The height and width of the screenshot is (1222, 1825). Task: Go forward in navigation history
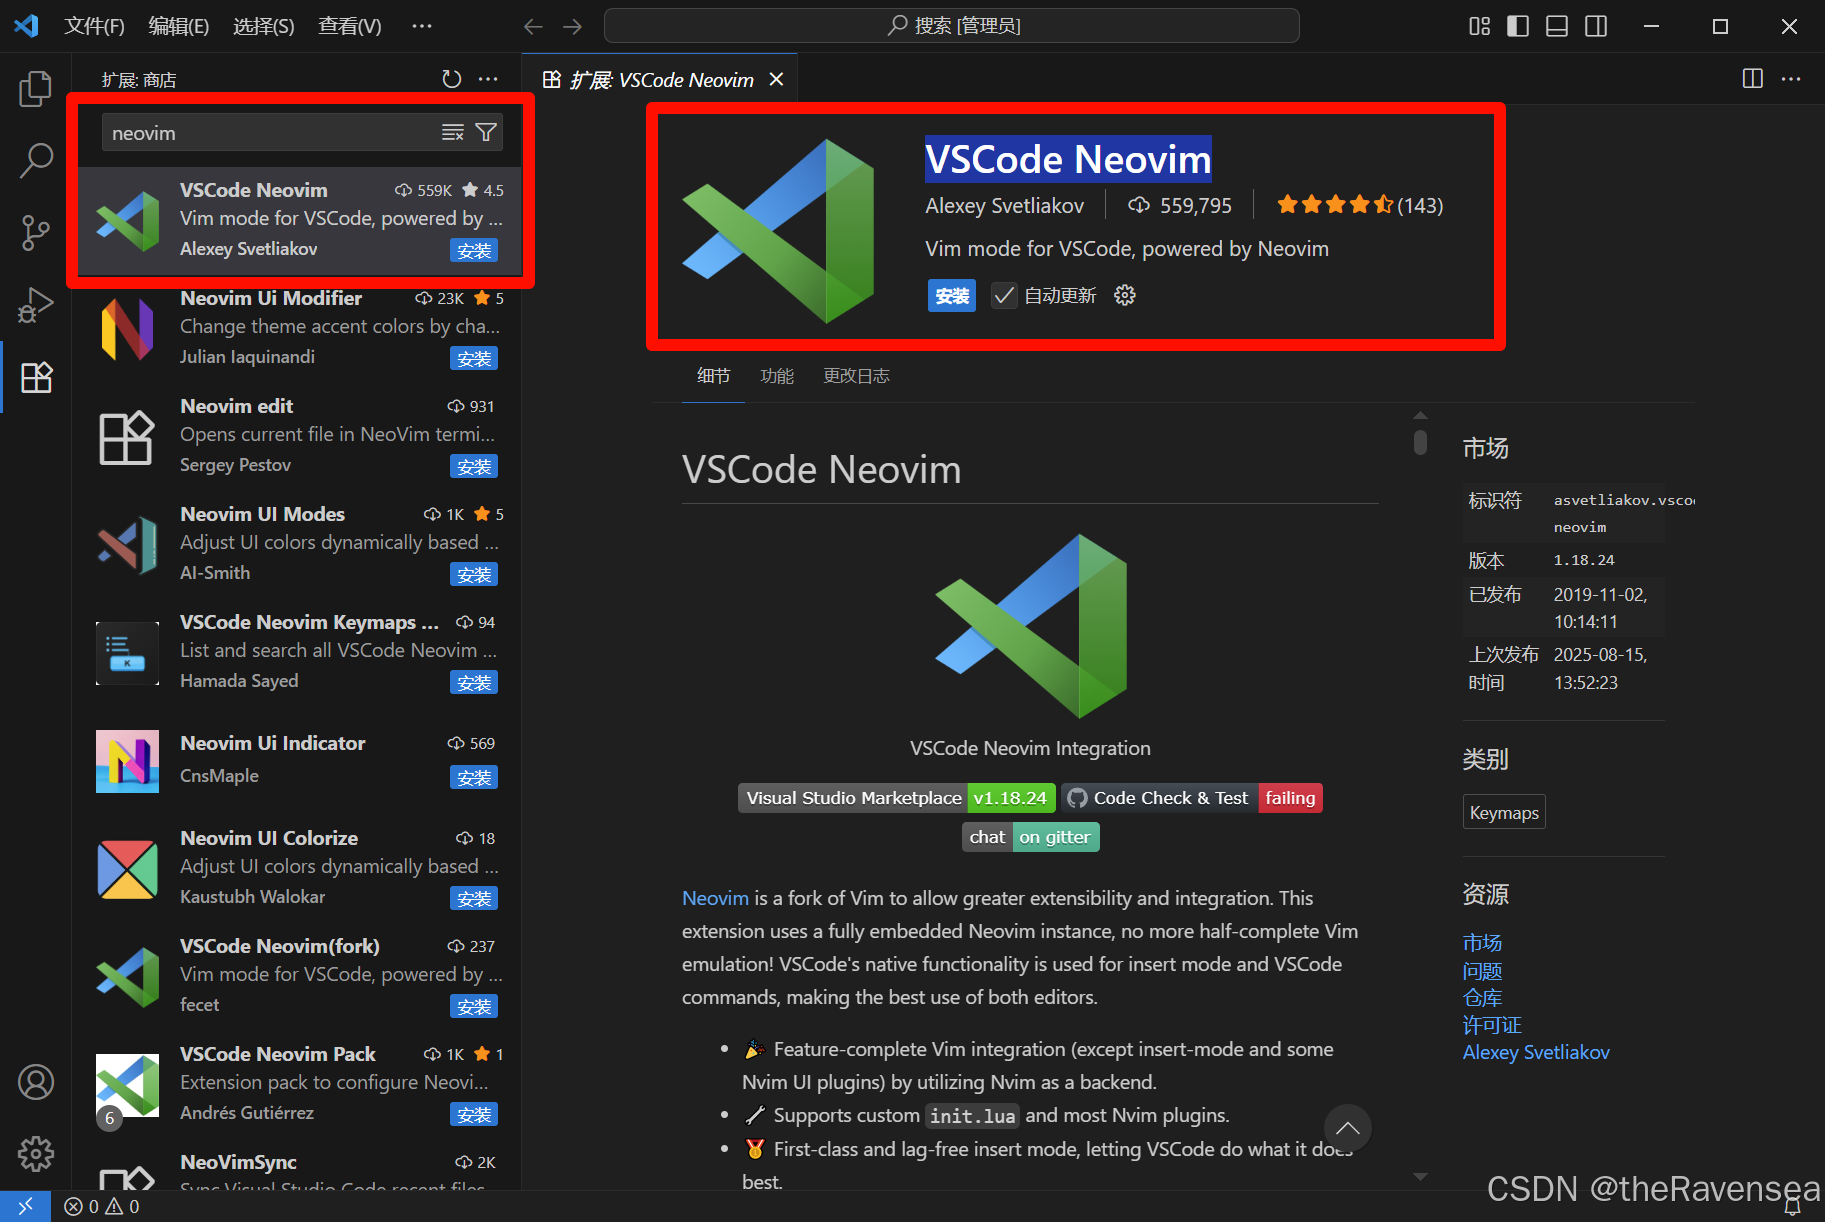[572, 26]
